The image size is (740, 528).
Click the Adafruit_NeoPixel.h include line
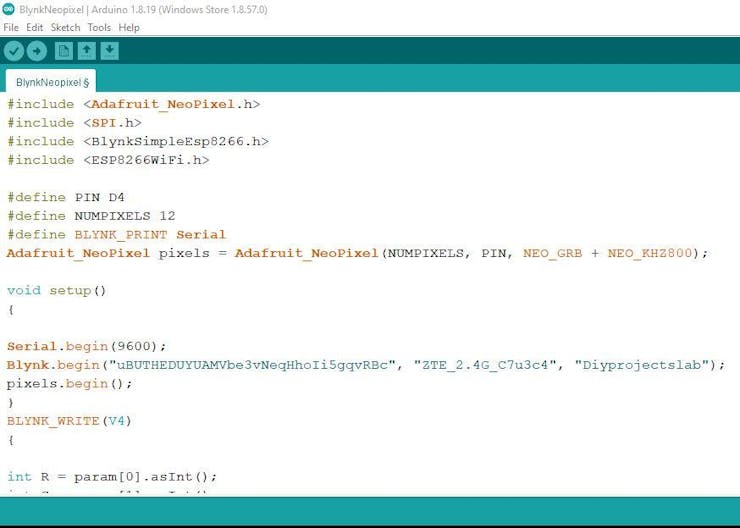pyautogui.click(x=134, y=104)
